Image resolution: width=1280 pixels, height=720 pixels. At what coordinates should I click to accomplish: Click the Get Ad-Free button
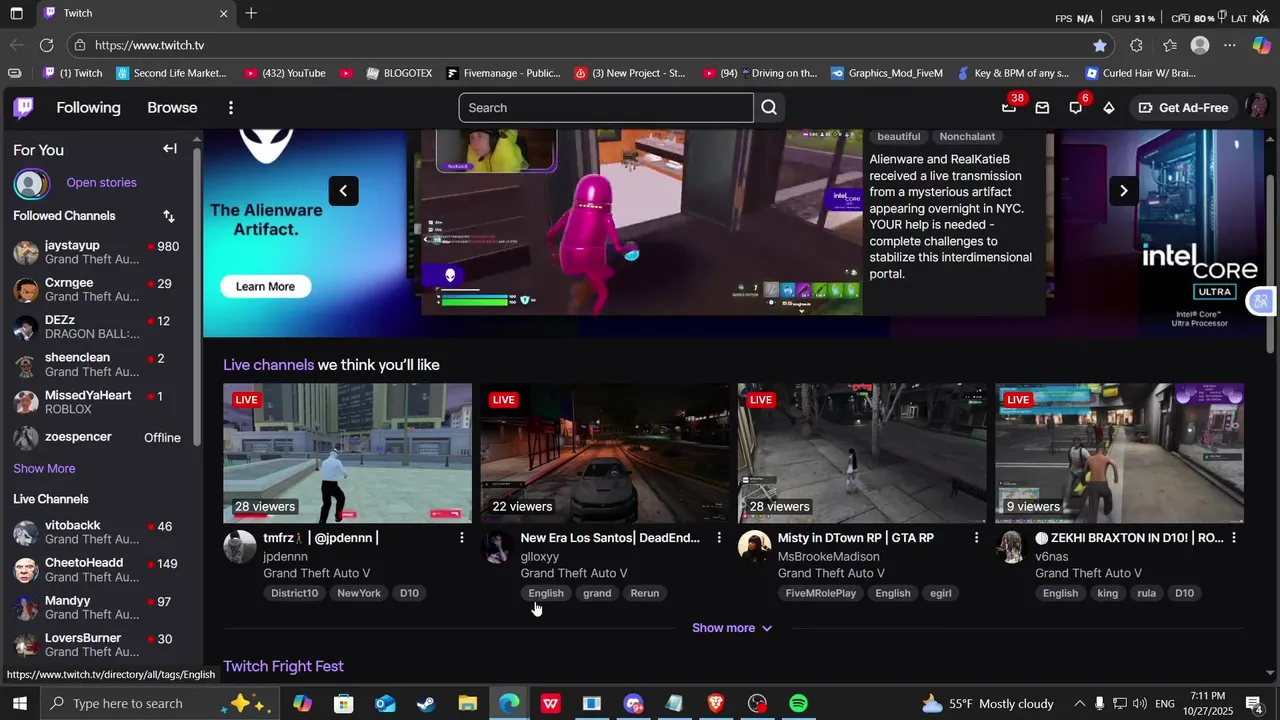coord(1183,107)
